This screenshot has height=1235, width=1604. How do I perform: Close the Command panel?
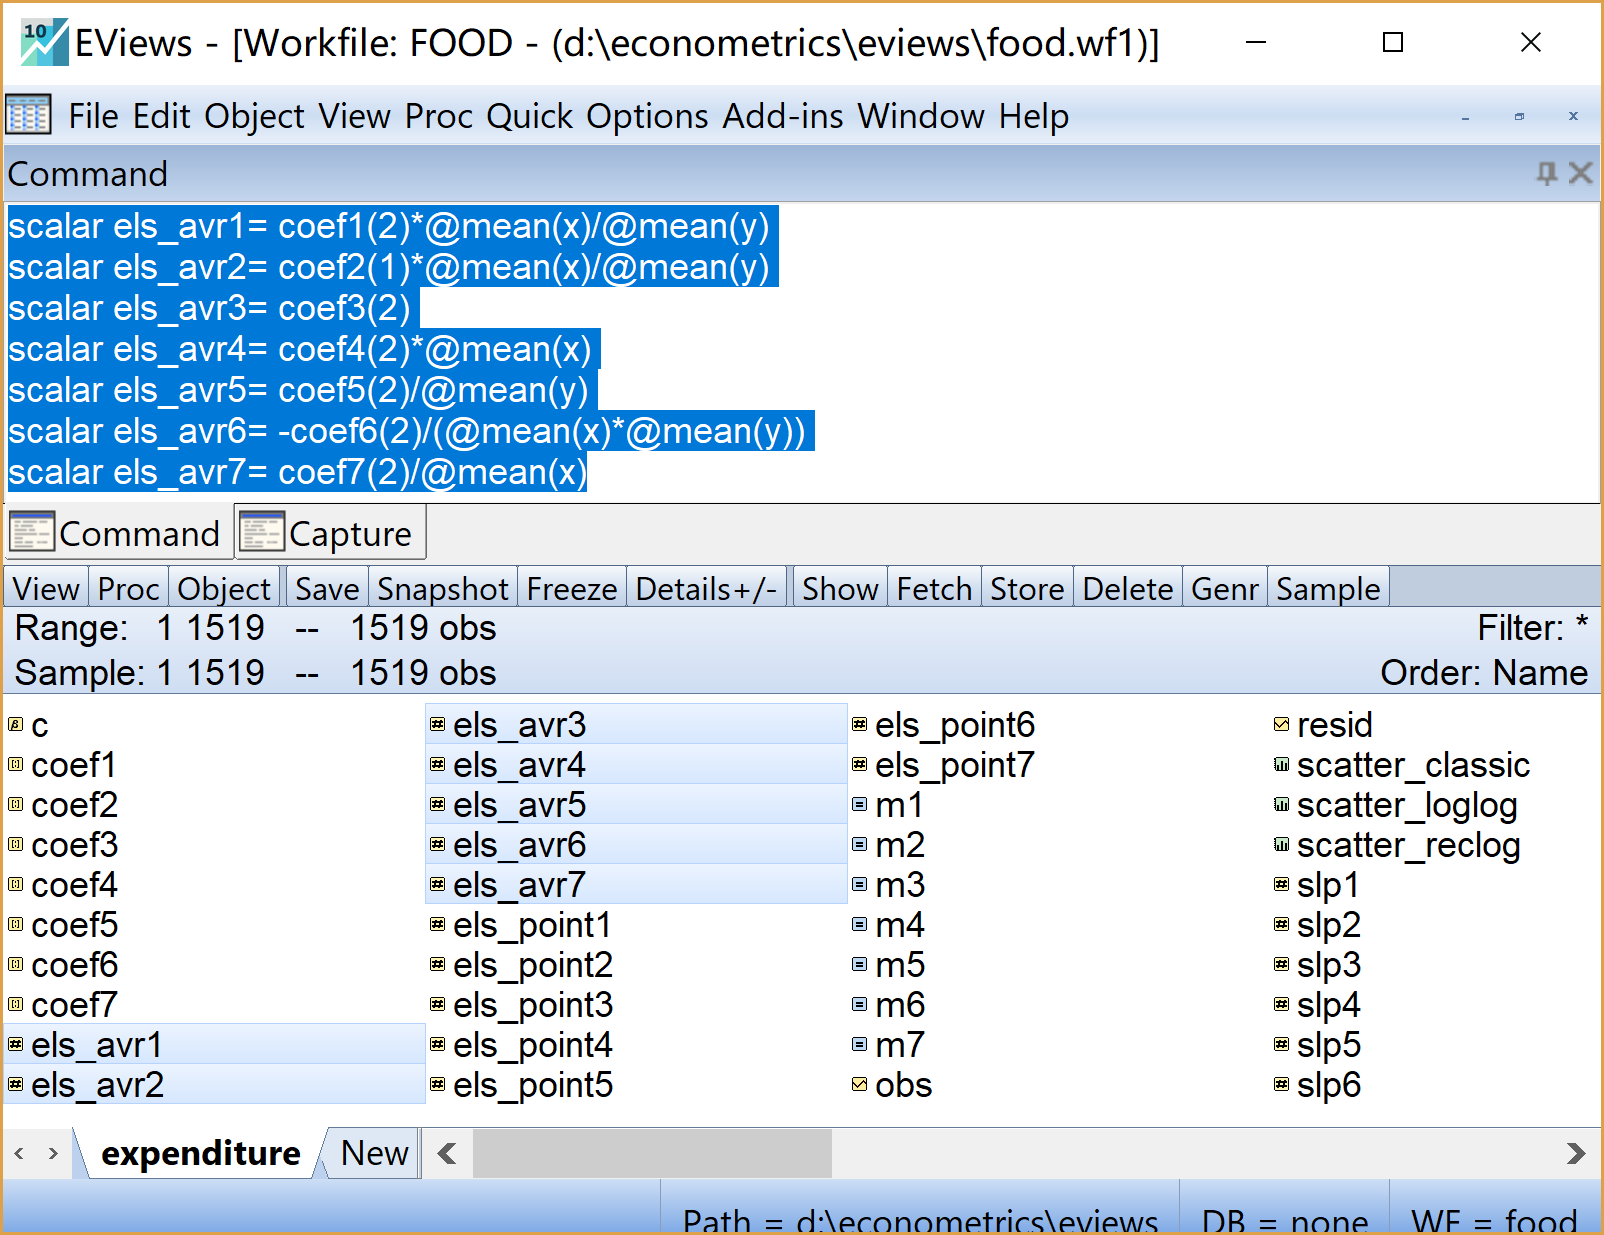tap(1581, 174)
